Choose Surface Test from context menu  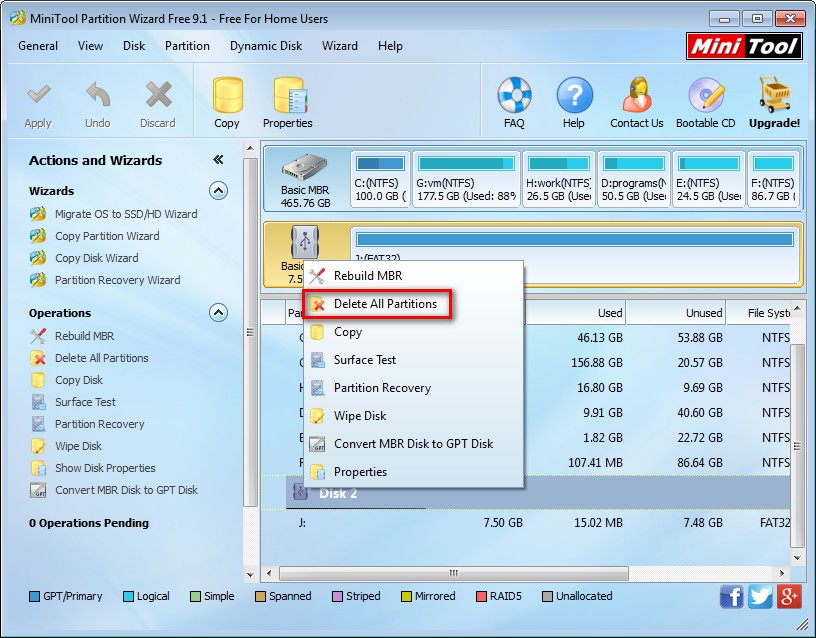(413, 360)
